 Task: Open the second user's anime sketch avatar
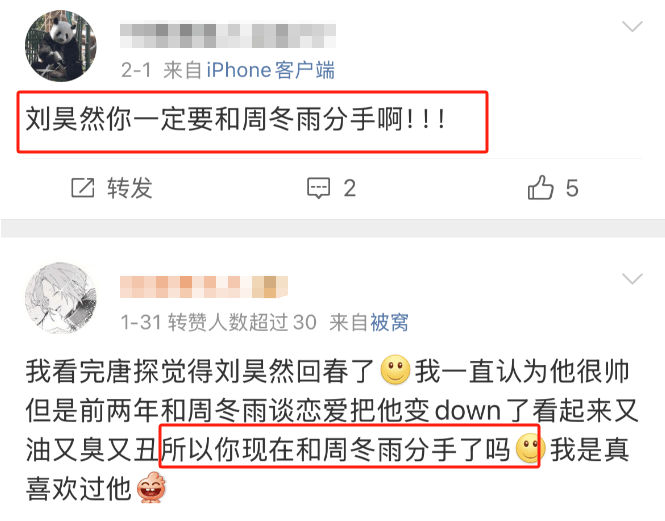coord(61,297)
